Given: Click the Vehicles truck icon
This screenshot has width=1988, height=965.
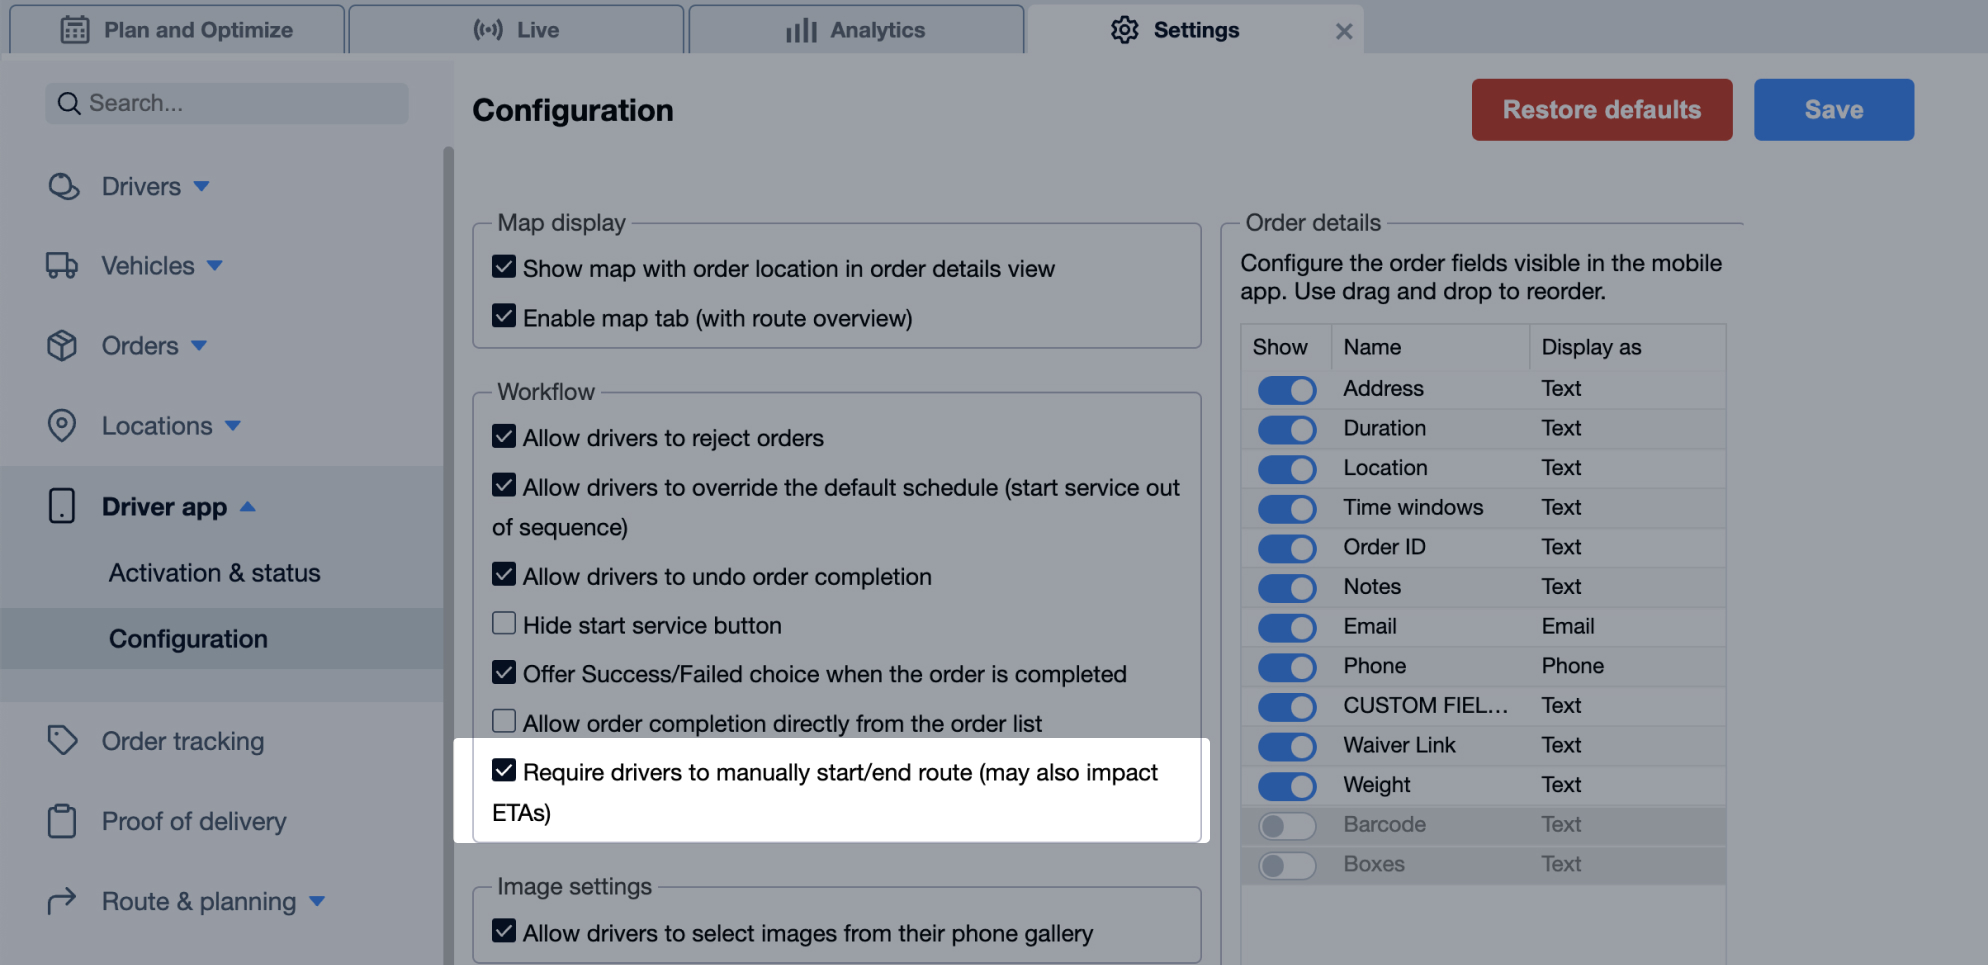Looking at the screenshot, I should click(x=63, y=265).
